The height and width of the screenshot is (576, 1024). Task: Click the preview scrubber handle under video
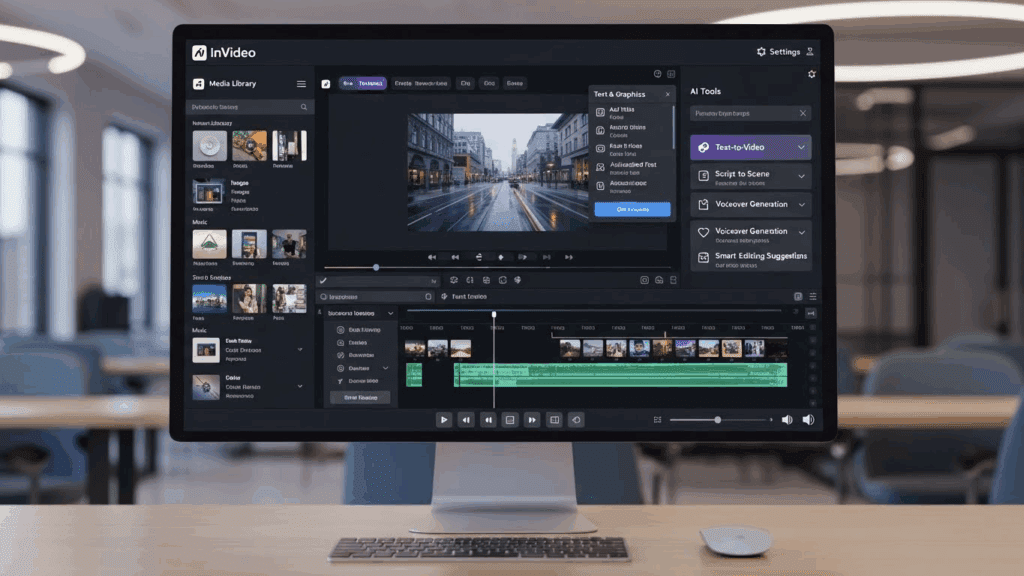376,267
